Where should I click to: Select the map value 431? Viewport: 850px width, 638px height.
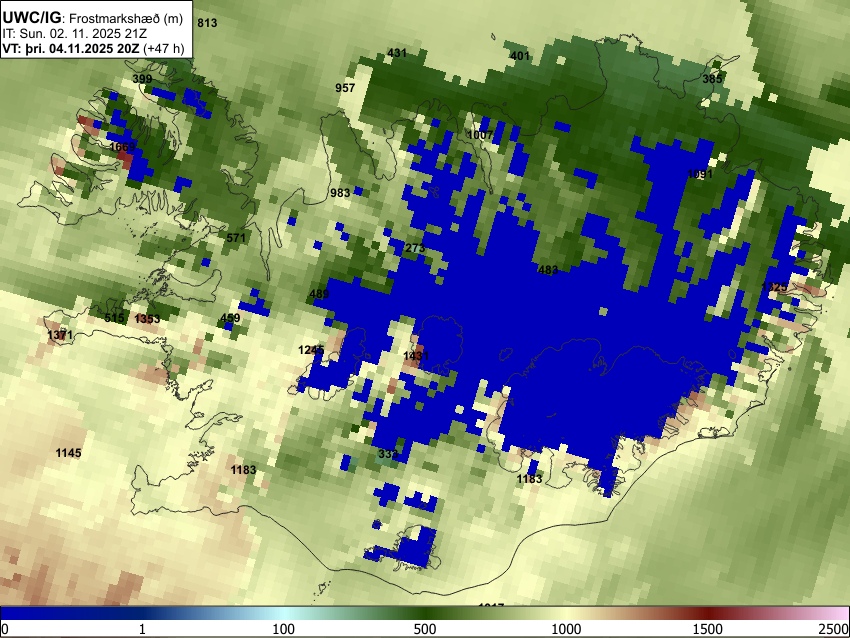(397, 53)
